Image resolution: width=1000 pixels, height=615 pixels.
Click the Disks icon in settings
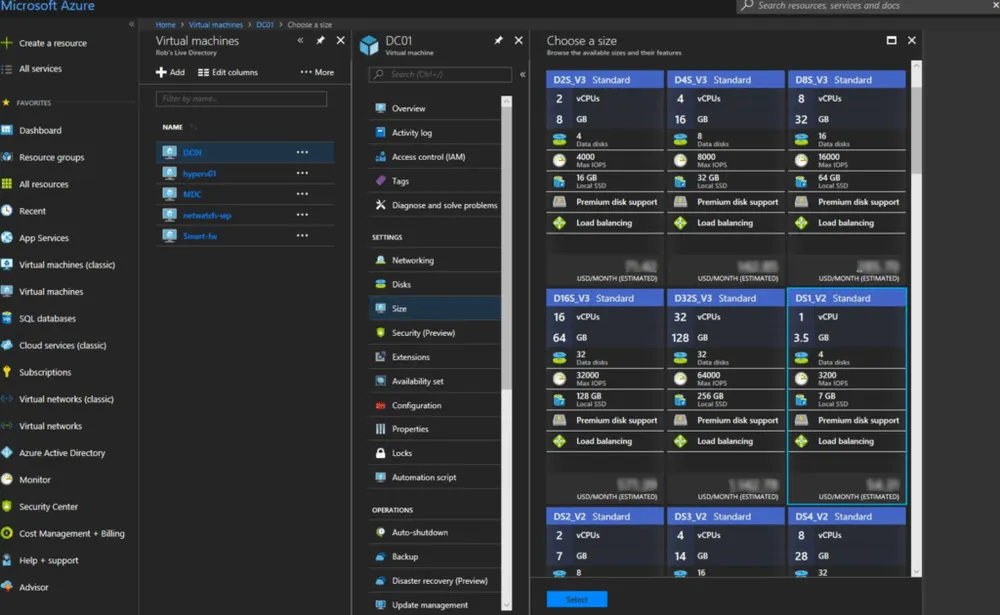(x=381, y=284)
